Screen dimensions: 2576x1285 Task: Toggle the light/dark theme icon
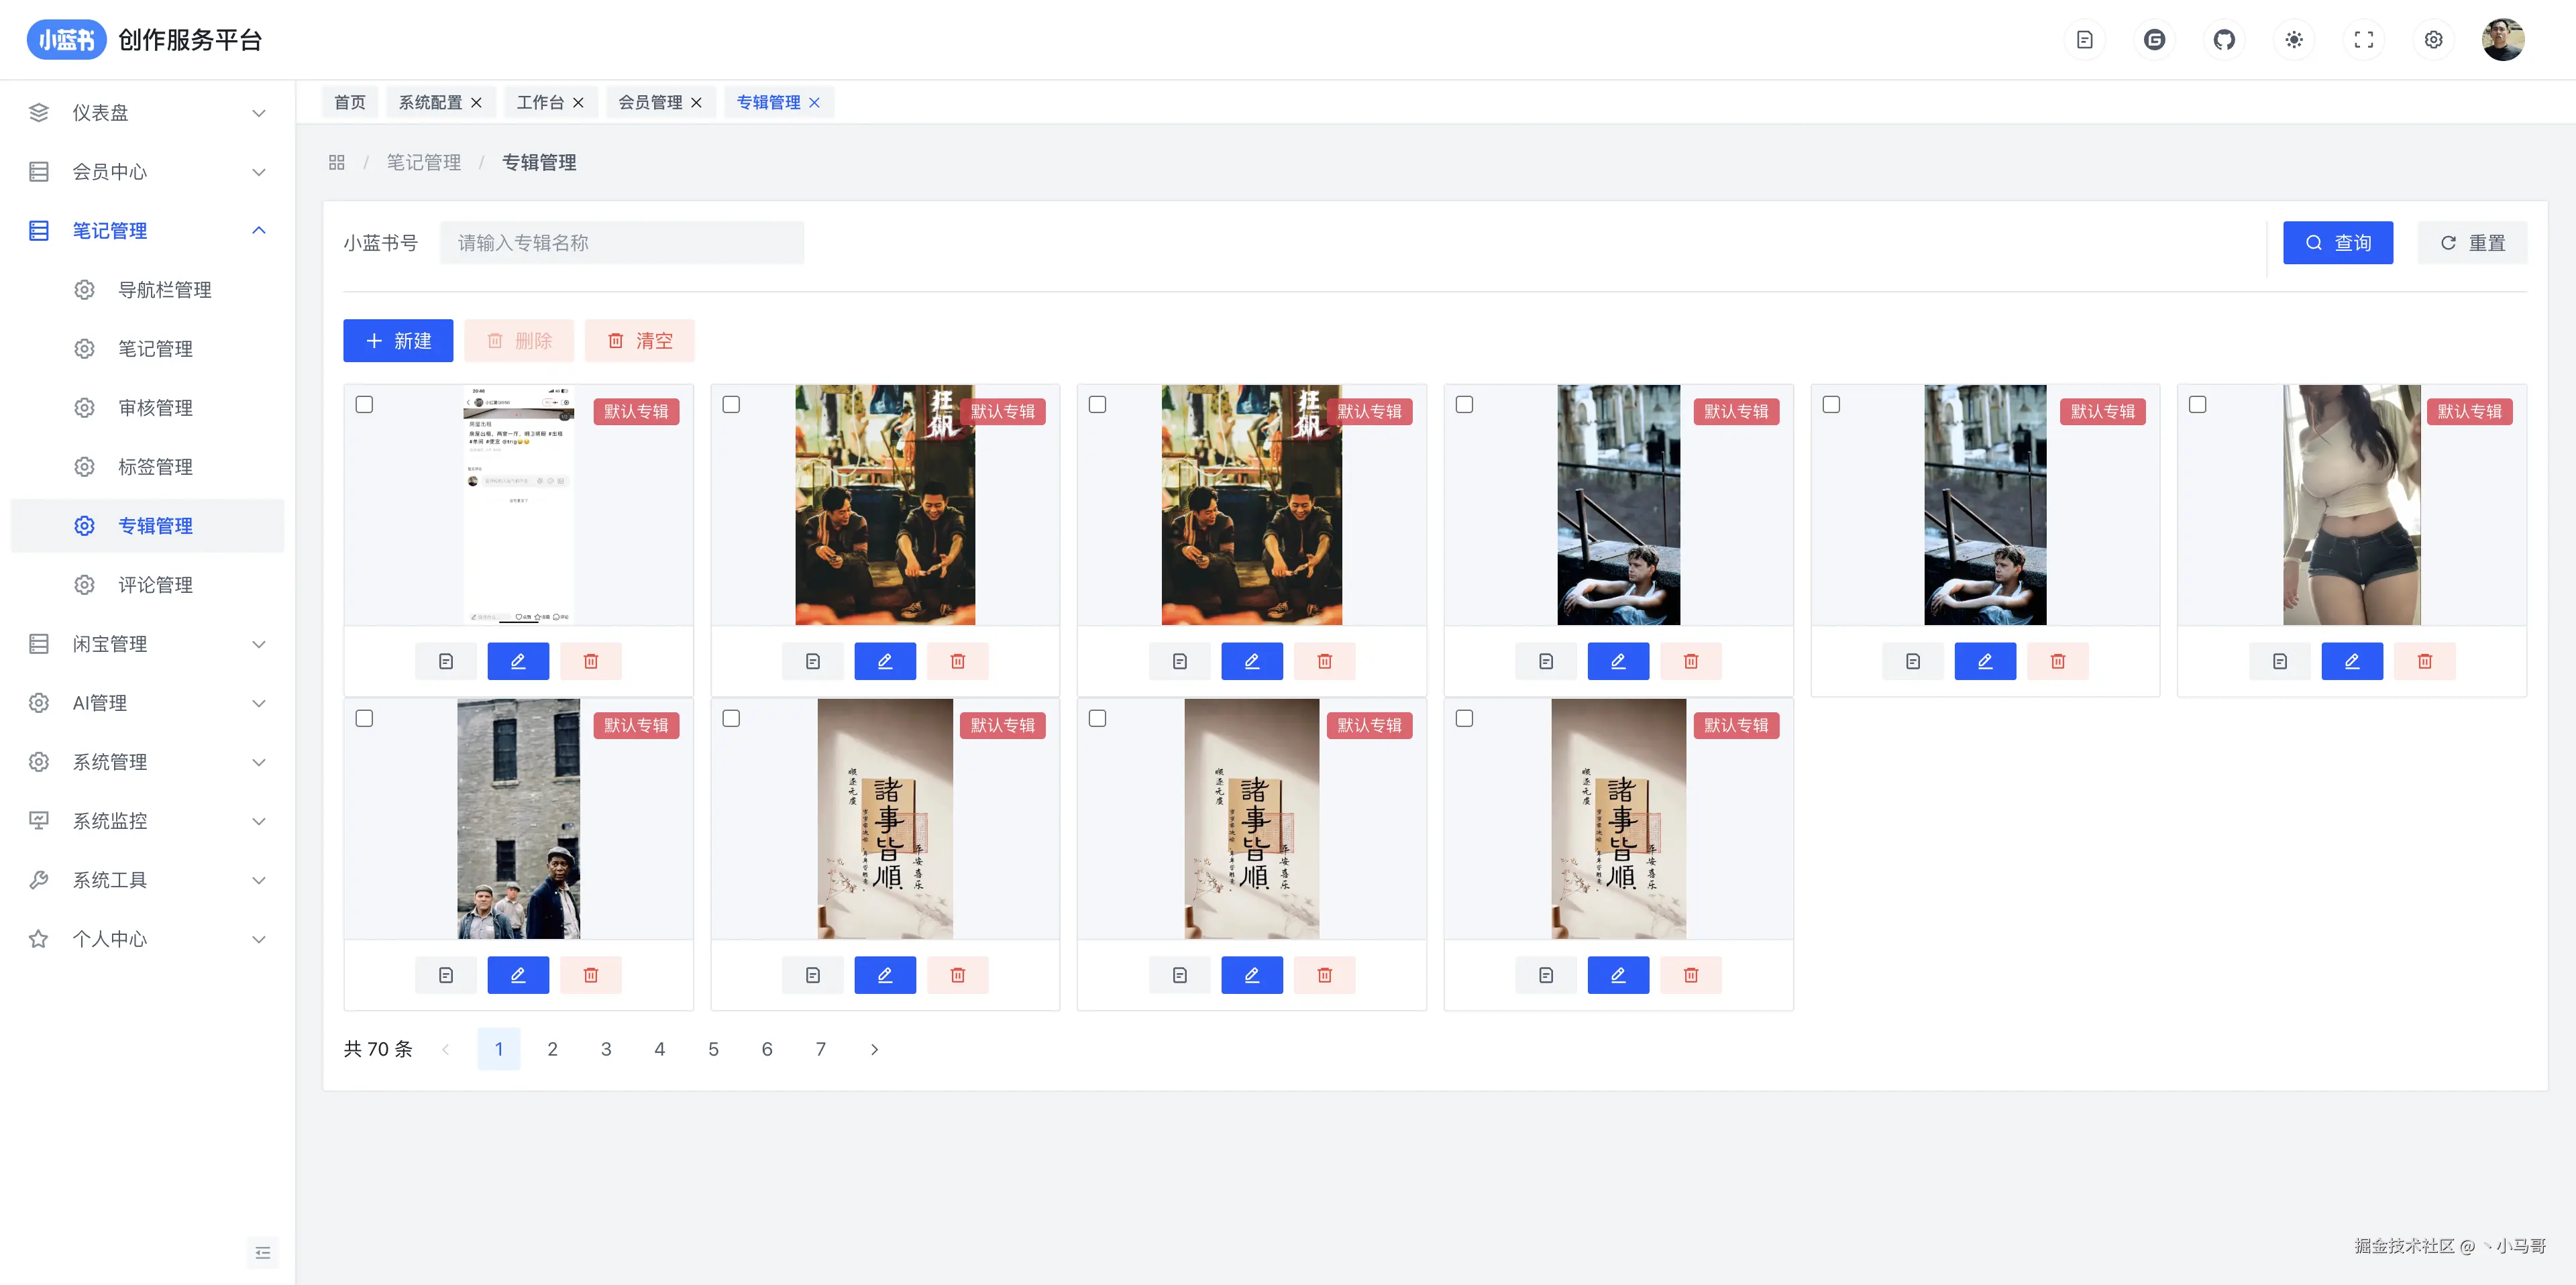[x=2294, y=40]
